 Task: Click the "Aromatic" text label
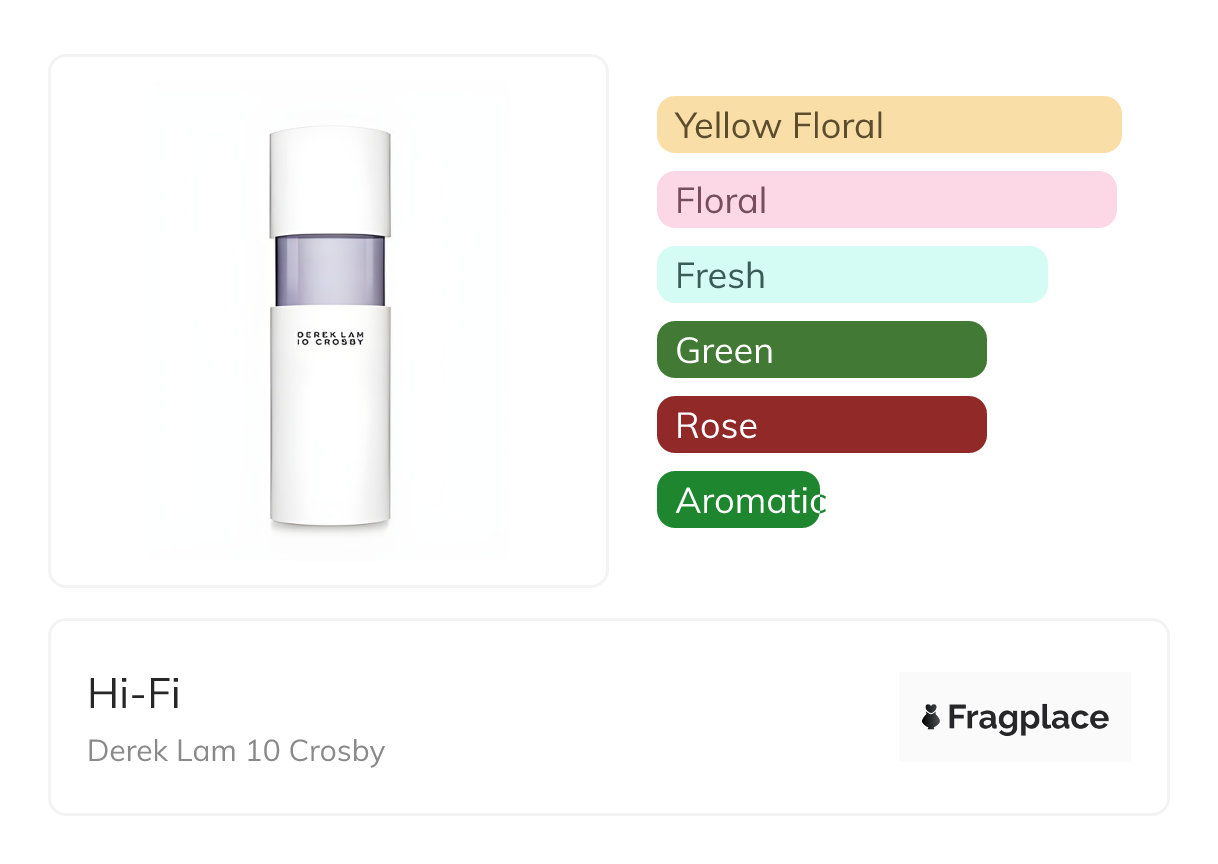749,500
